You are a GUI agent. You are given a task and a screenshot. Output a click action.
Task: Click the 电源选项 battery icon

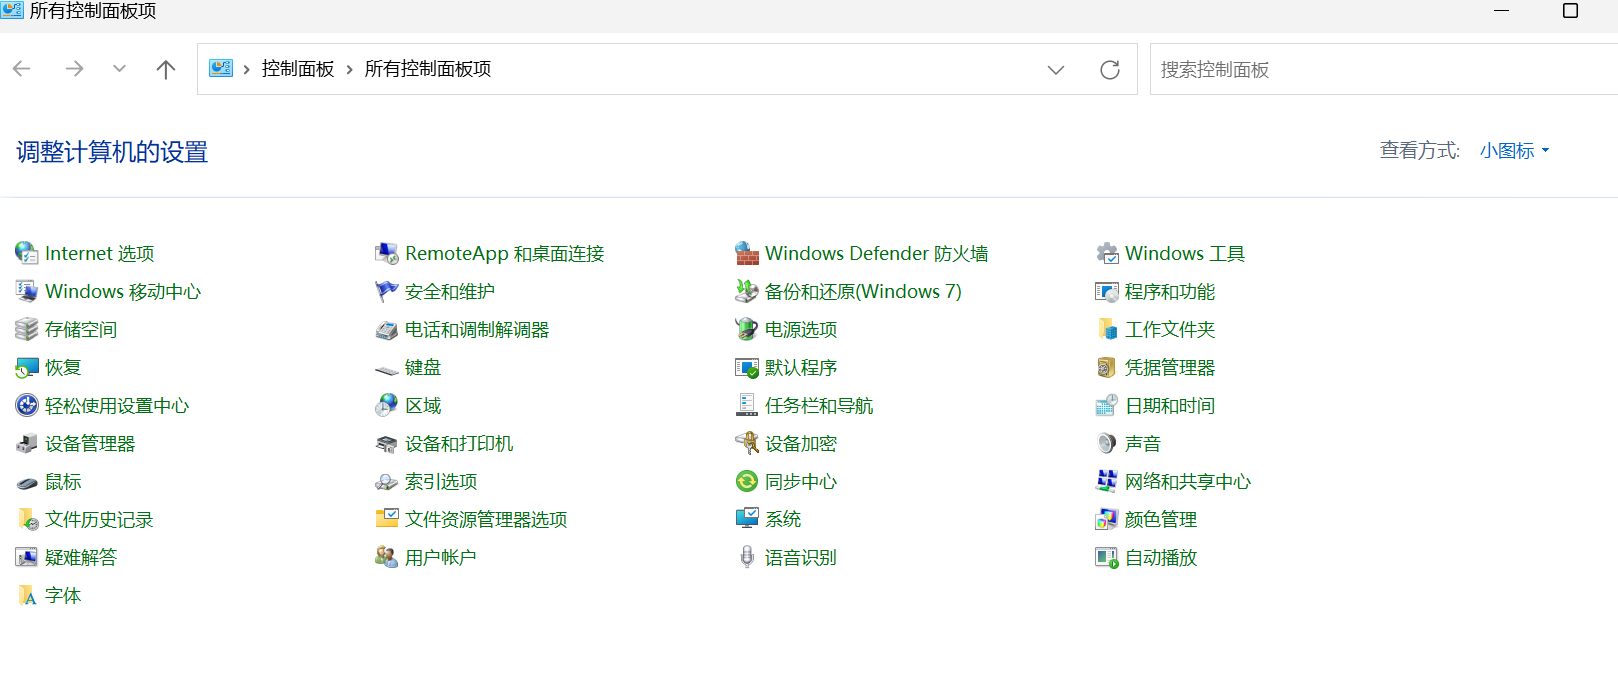click(x=747, y=329)
